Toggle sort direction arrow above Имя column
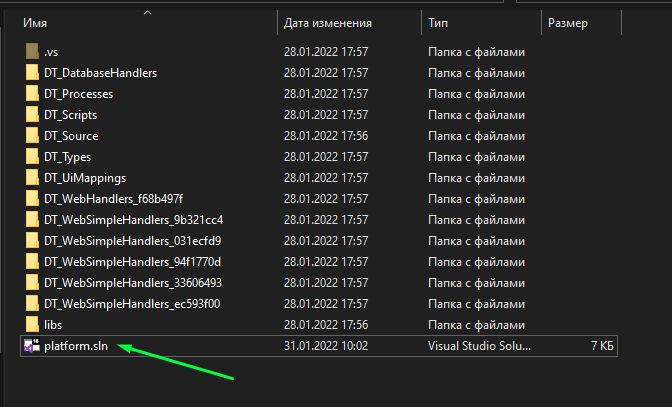This screenshot has height=407, width=672. pyautogui.click(x=148, y=13)
